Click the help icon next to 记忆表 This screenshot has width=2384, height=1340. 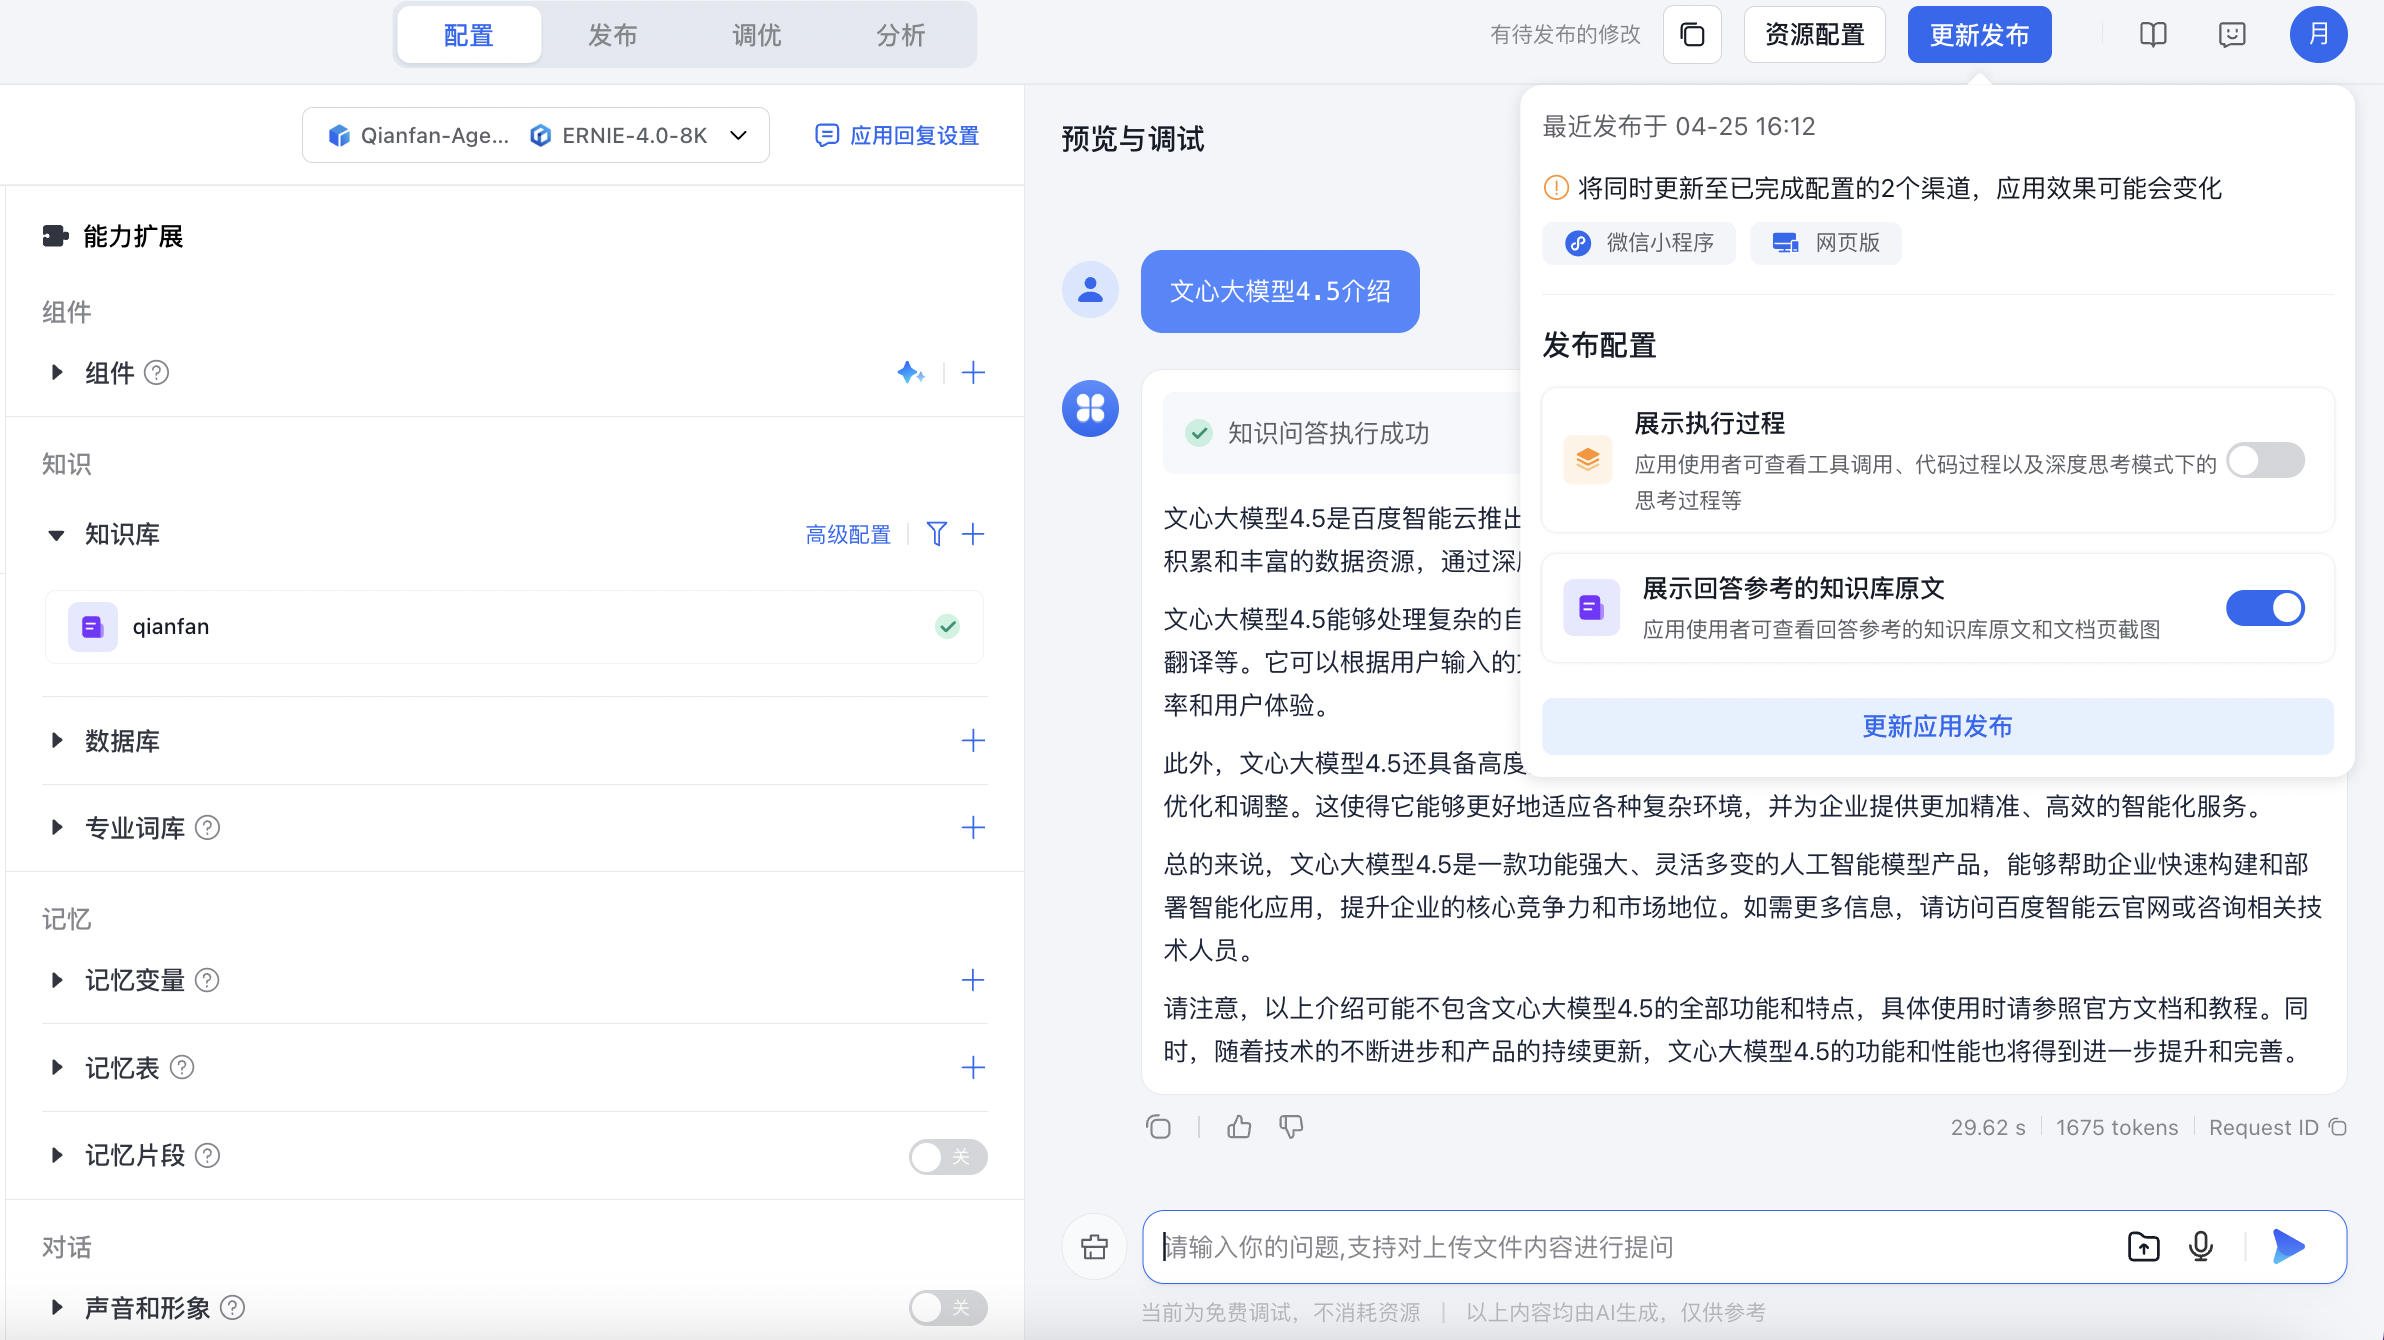182,1068
